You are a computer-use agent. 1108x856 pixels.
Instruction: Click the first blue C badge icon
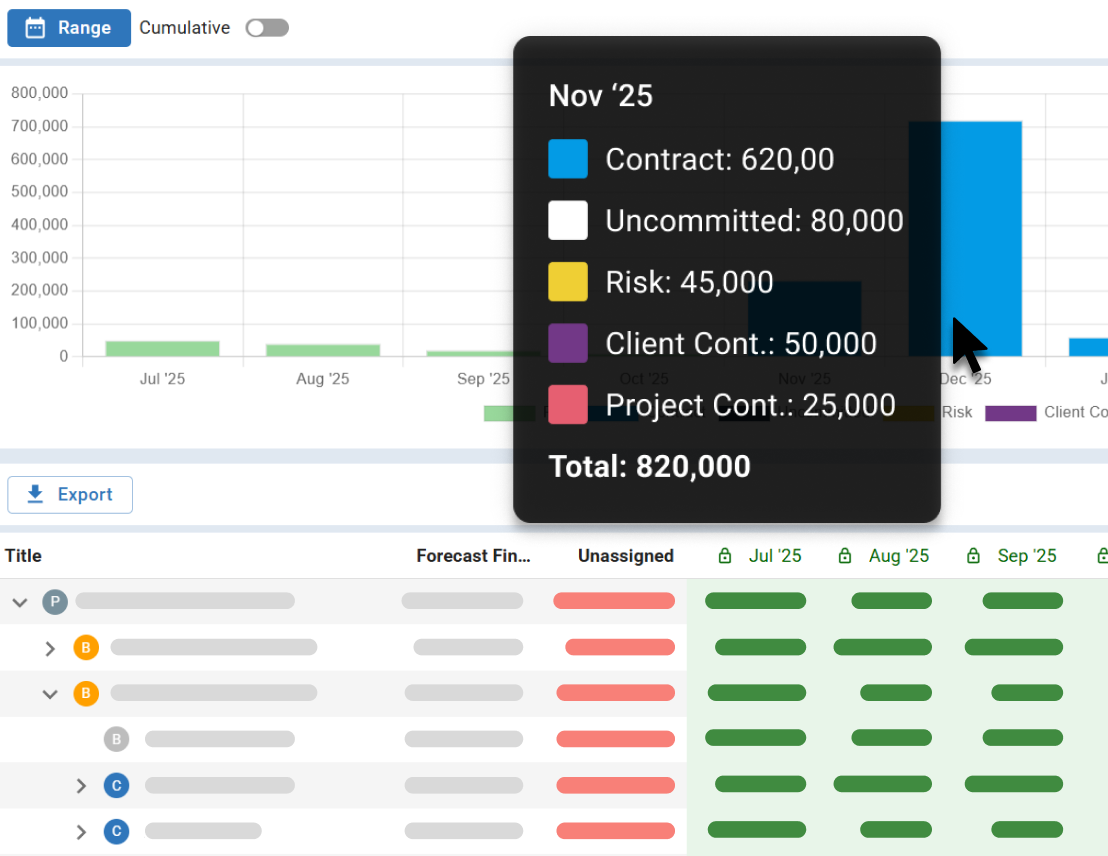[117, 785]
